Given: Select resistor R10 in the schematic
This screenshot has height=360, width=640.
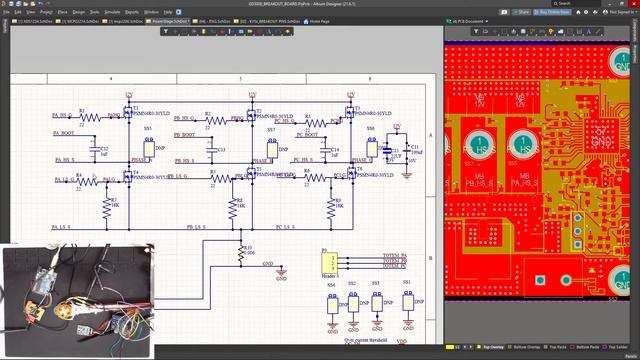Looking at the screenshot, I should click(241, 254).
